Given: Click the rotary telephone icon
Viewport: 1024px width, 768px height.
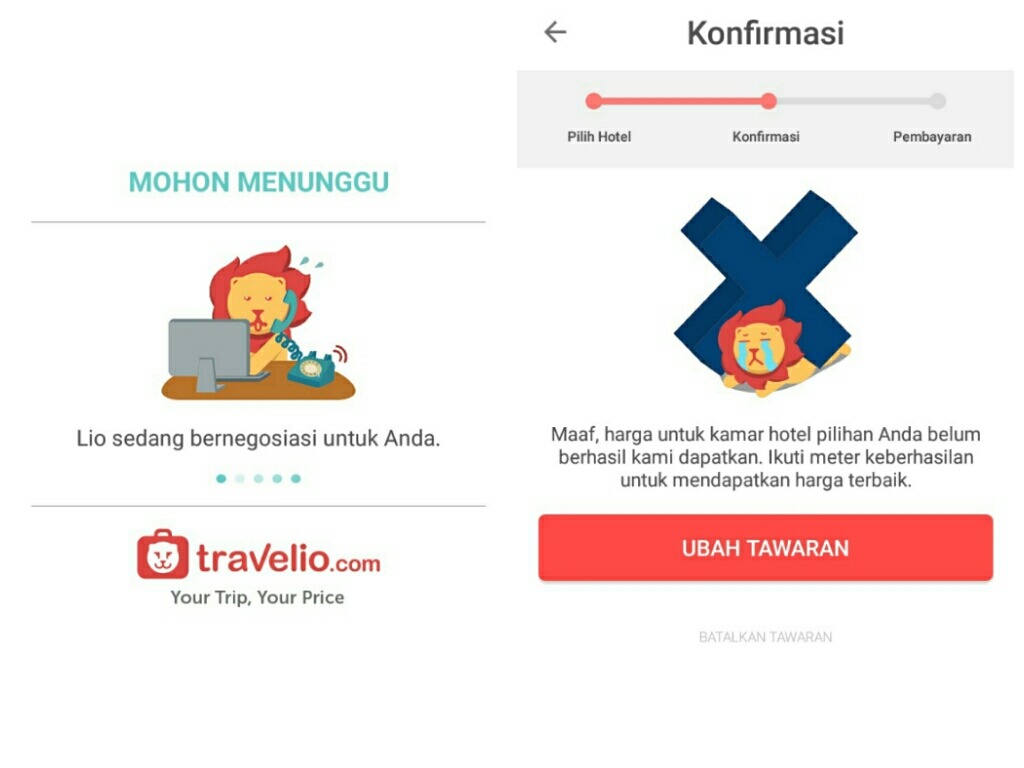Looking at the screenshot, I should (312, 366).
